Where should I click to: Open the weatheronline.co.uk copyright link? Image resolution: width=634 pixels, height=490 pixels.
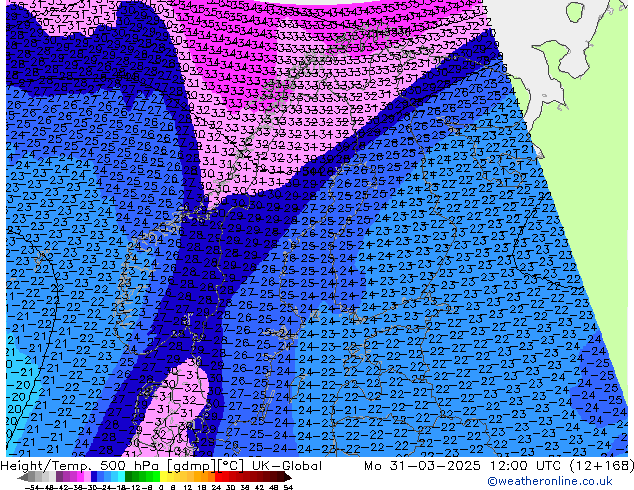point(550,481)
